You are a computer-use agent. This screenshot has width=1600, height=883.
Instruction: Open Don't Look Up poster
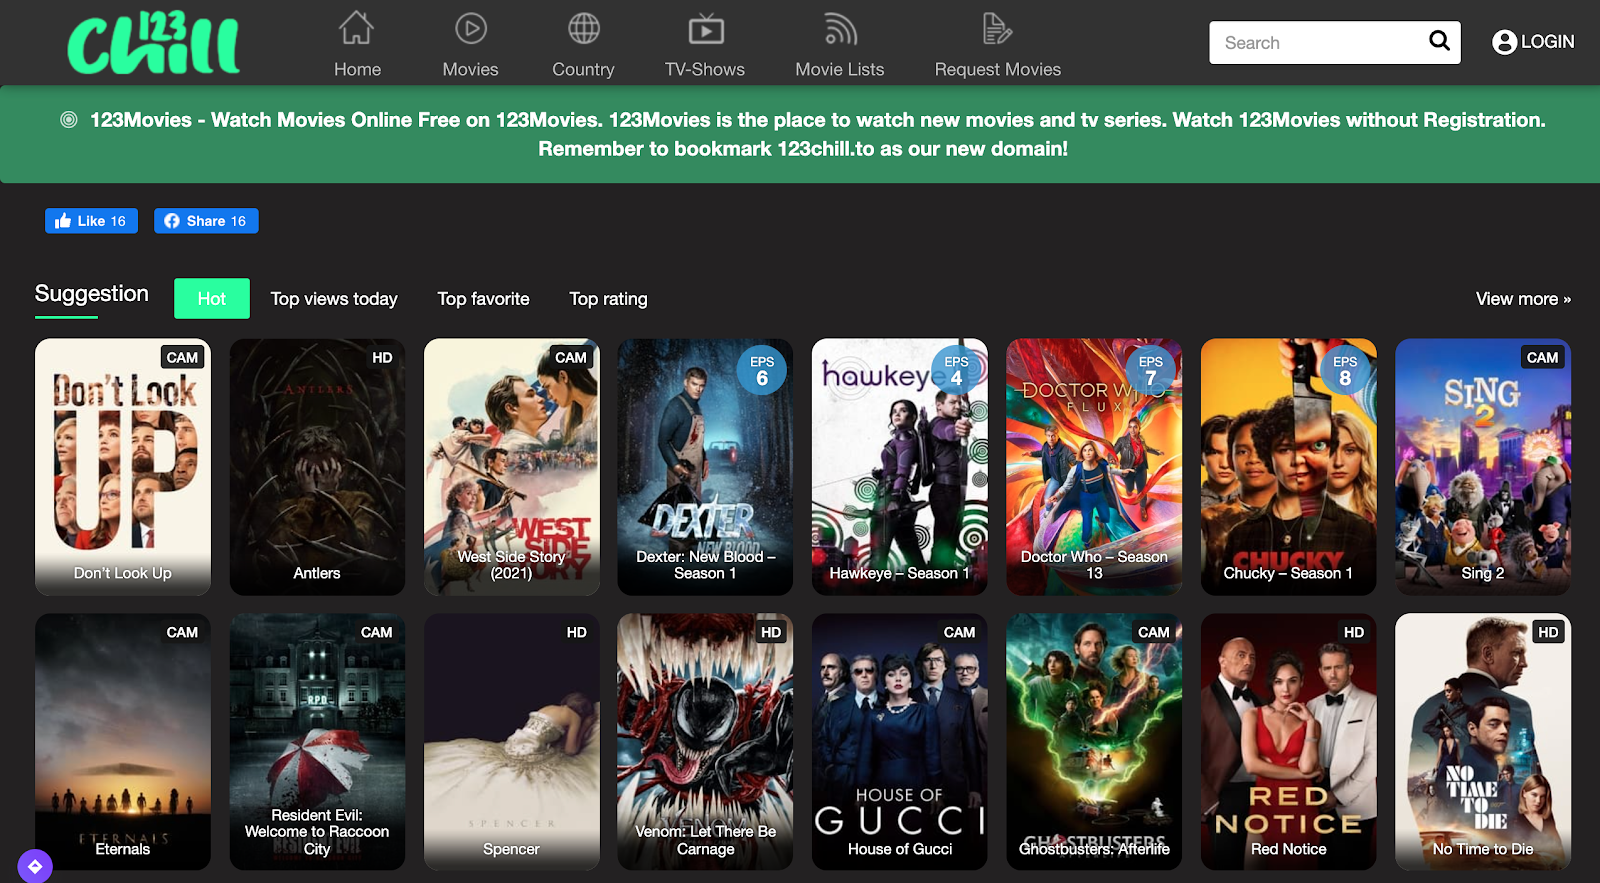pyautogui.click(x=123, y=467)
